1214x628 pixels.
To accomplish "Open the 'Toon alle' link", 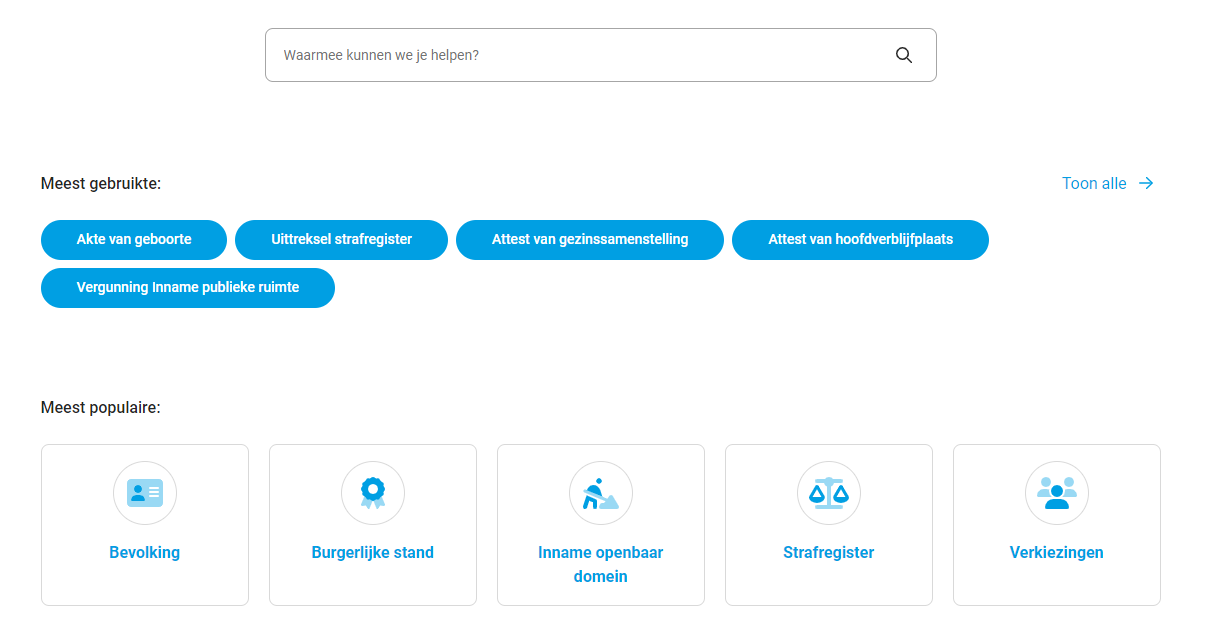I will pos(1094,183).
